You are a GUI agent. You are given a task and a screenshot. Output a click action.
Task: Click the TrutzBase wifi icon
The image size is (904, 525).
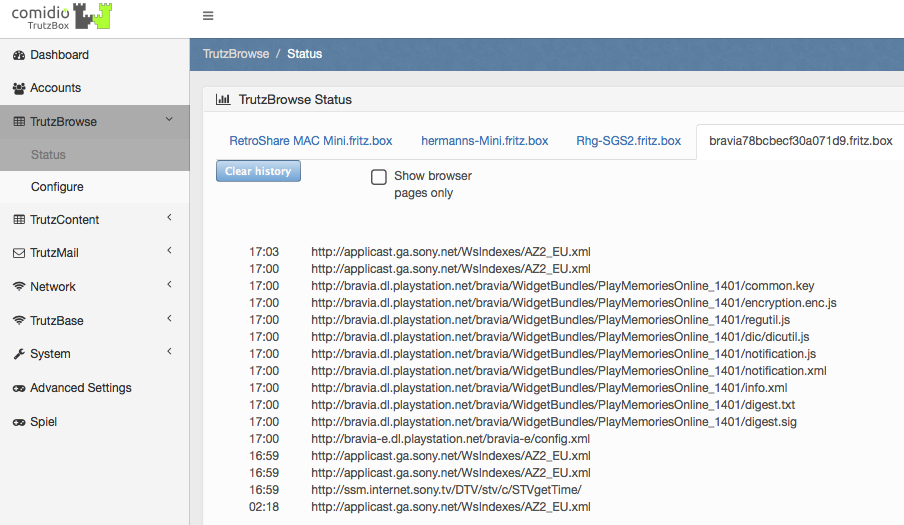click(19, 320)
